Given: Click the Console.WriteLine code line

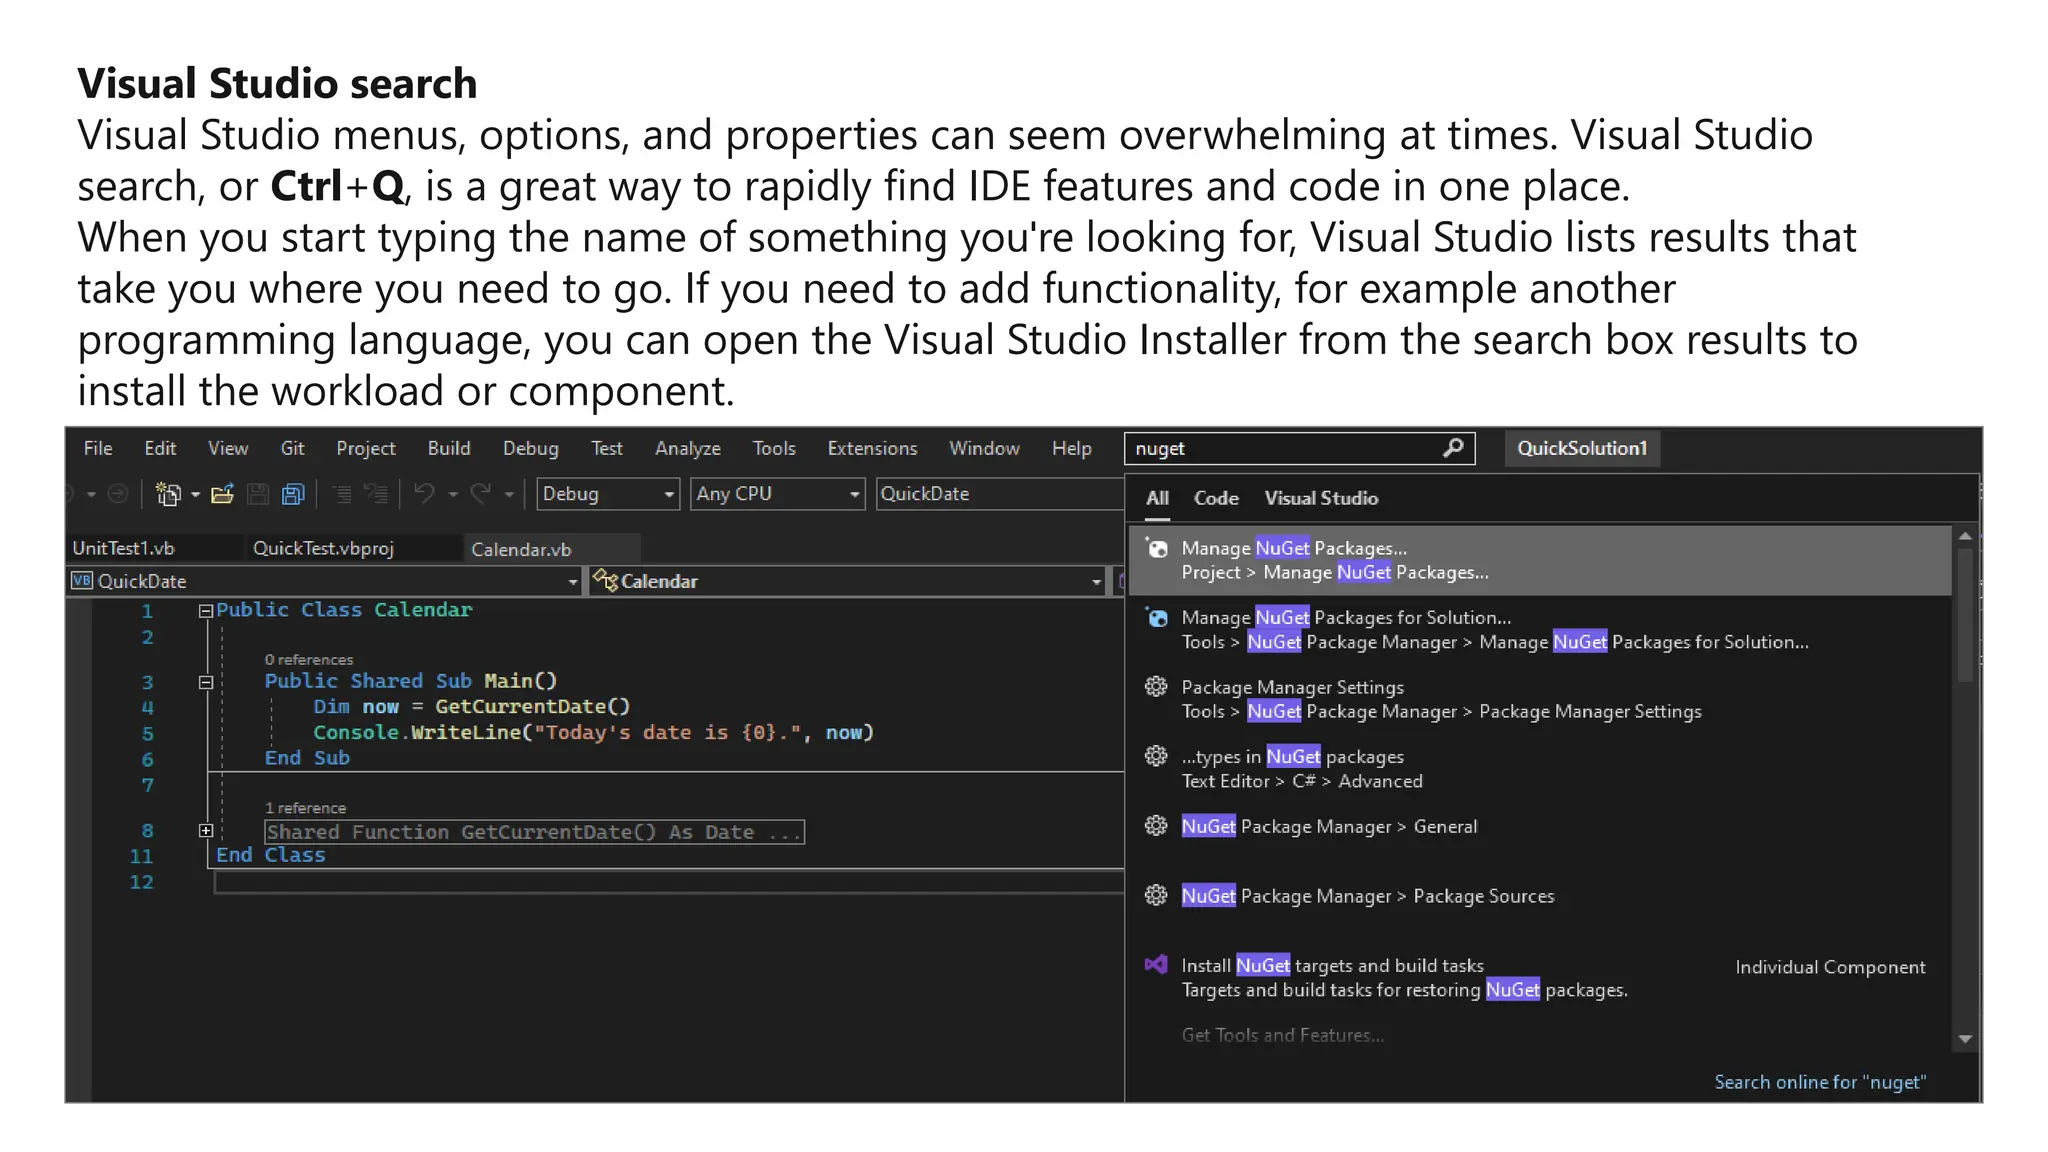Looking at the screenshot, I should click(593, 732).
